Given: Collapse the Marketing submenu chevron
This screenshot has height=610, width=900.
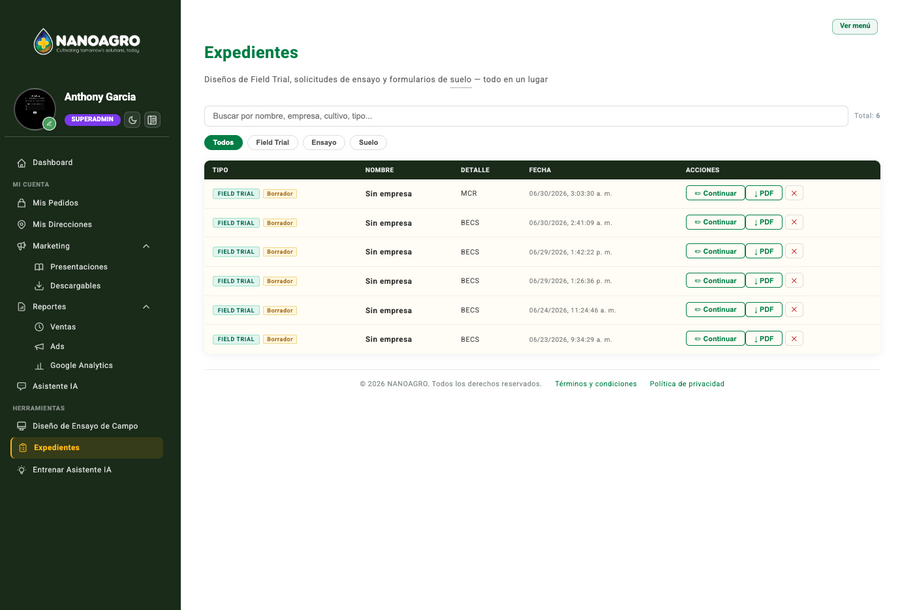Looking at the screenshot, I should point(146,246).
